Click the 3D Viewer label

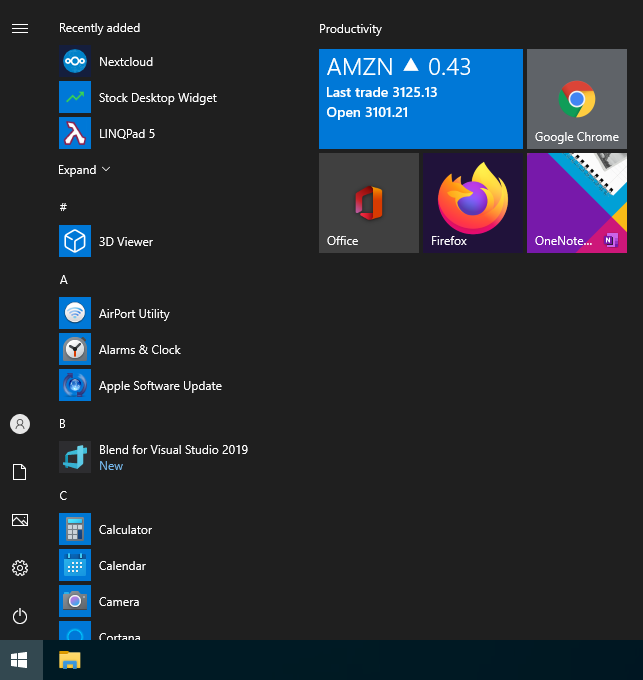tap(126, 242)
